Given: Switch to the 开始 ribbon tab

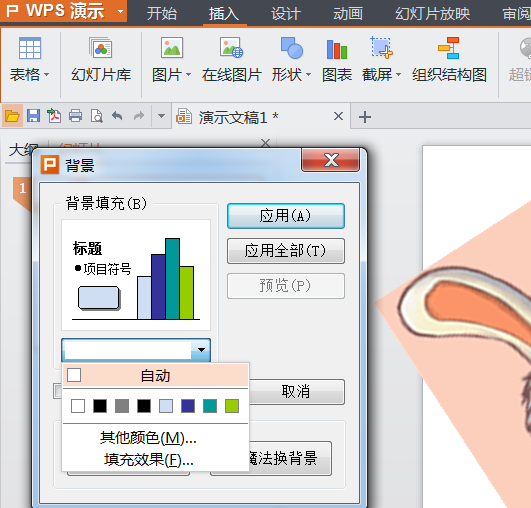Looking at the screenshot, I should pos(162,14).
